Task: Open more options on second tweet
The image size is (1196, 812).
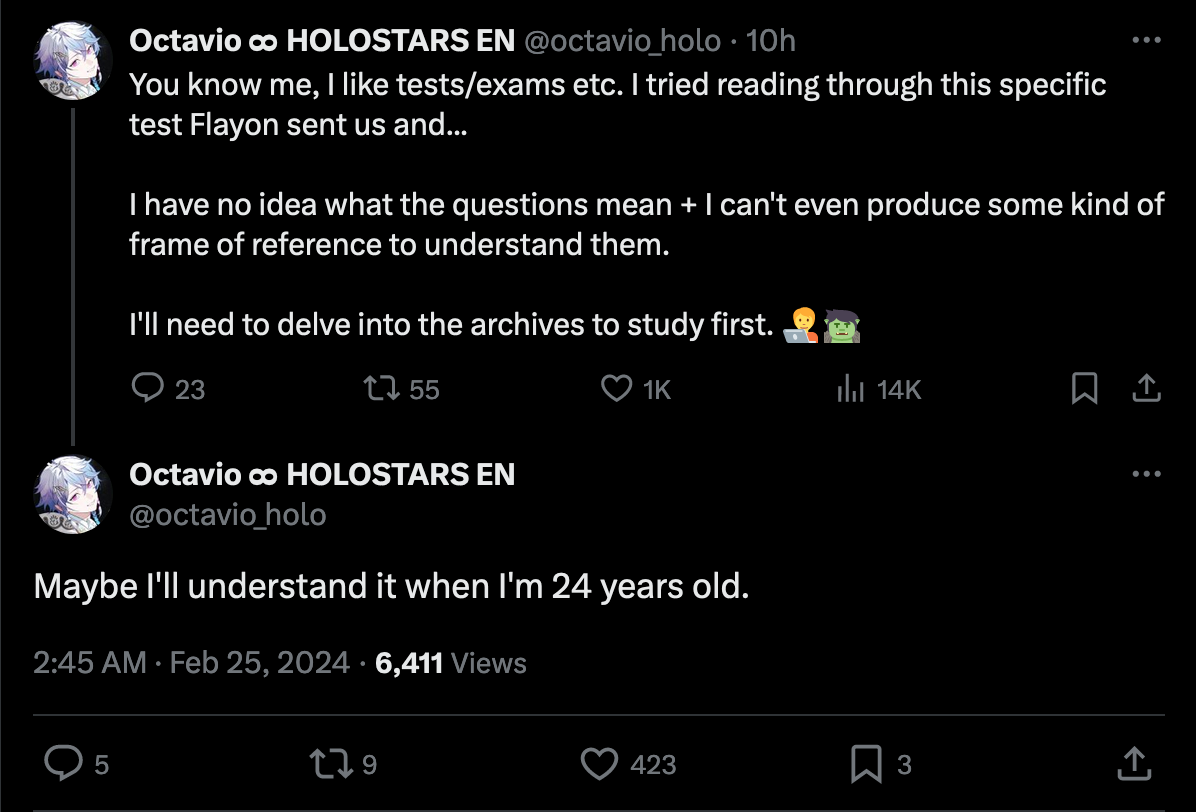Action: [1146, 473]
